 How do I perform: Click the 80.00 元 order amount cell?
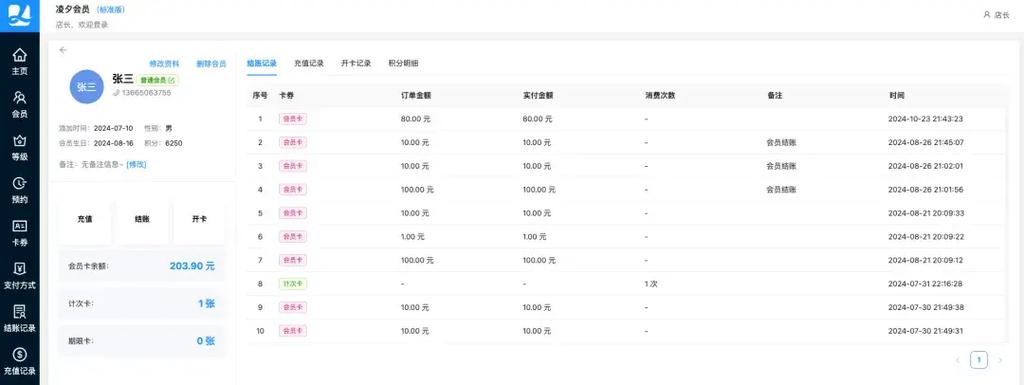tap(415, 119)
